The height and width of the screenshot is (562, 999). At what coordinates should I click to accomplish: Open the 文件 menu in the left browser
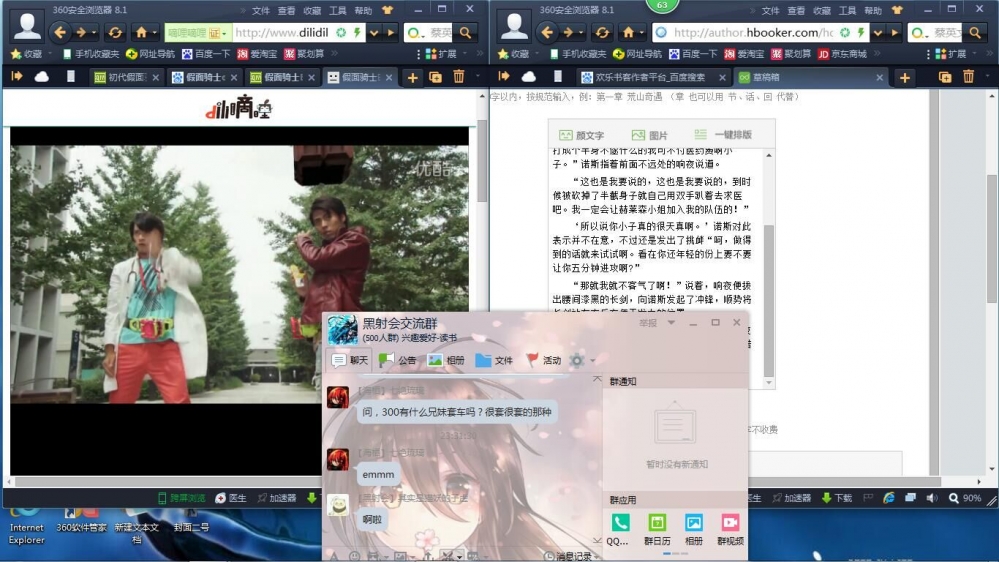tap(261, 11)
